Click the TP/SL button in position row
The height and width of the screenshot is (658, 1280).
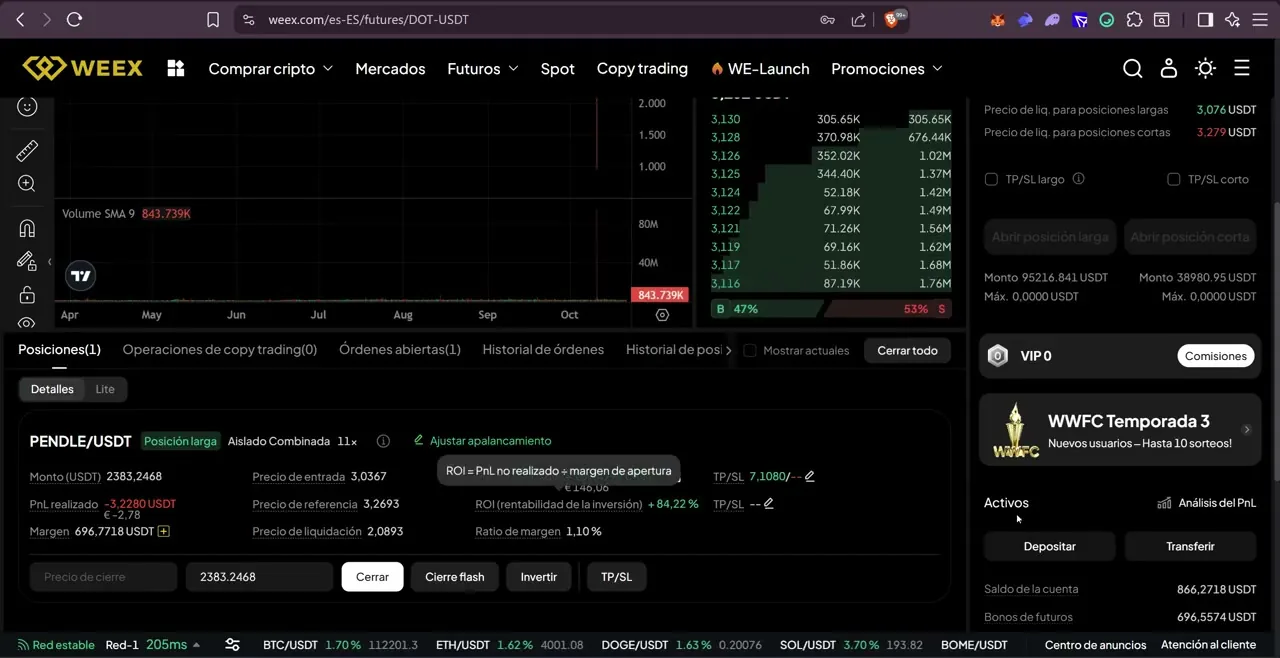[x=616, y=577]
